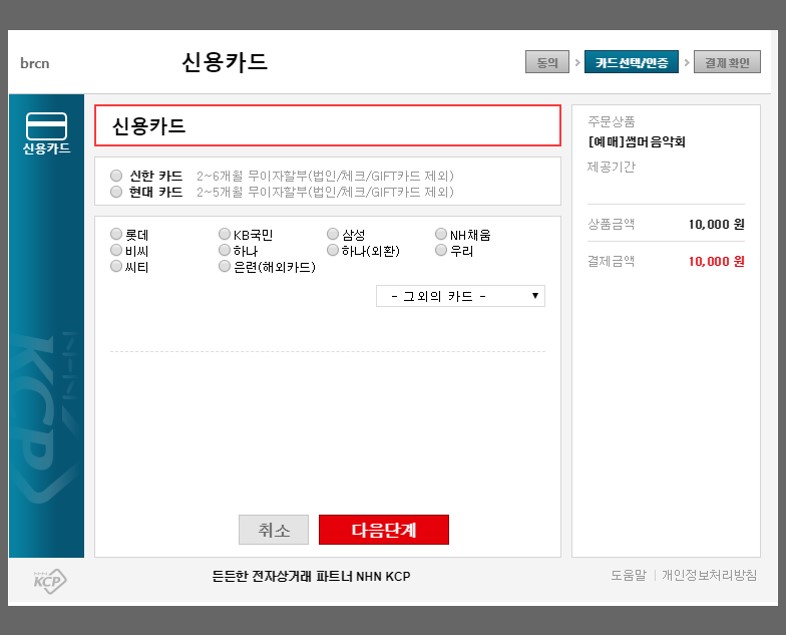Open the 개인정보처리방침 link
This screenshot has width=786, height=635.
(709, 576)
